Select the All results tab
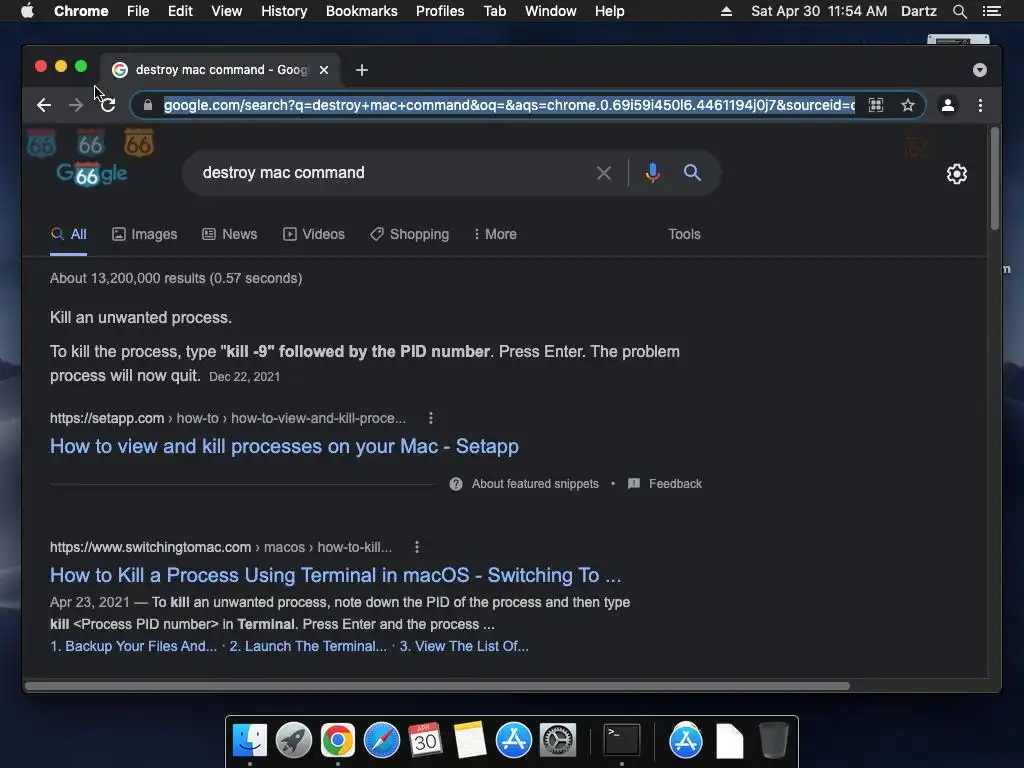This screenshot has width=1024, height=768. pos(69,234)
